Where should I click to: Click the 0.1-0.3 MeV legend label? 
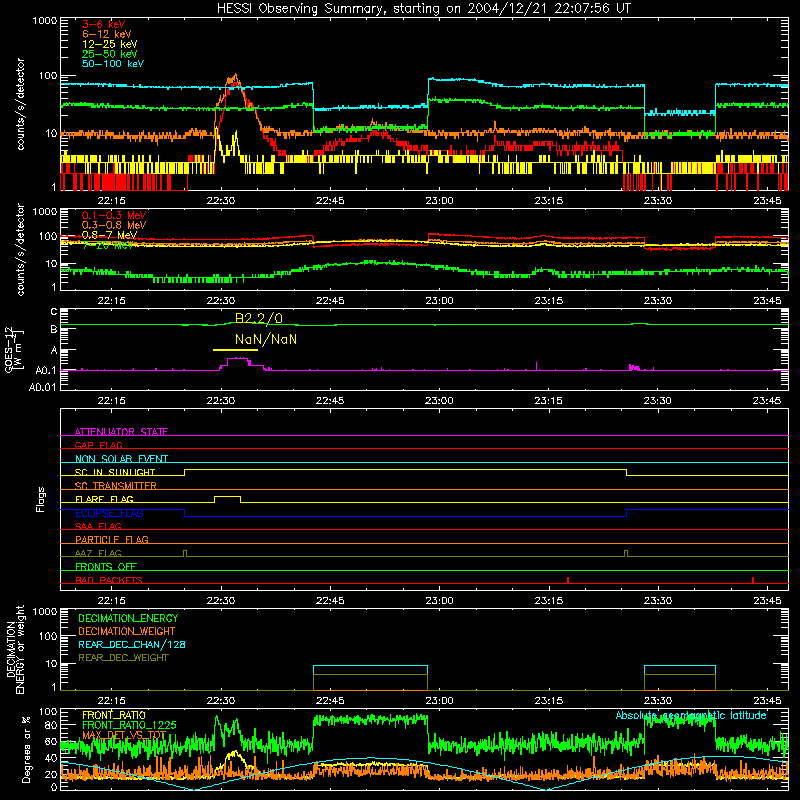114,215
